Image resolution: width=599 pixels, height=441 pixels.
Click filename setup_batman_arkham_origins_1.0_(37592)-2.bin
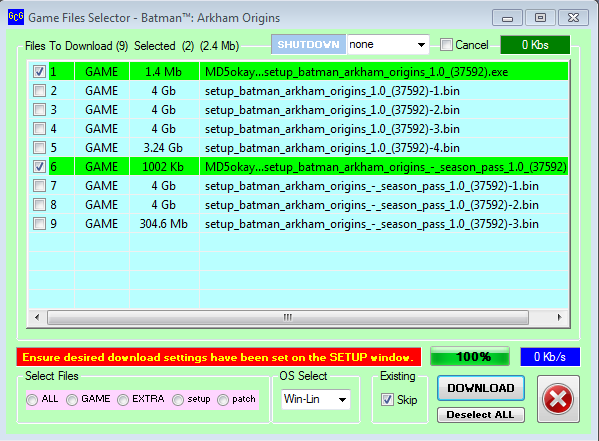[332, 110]
